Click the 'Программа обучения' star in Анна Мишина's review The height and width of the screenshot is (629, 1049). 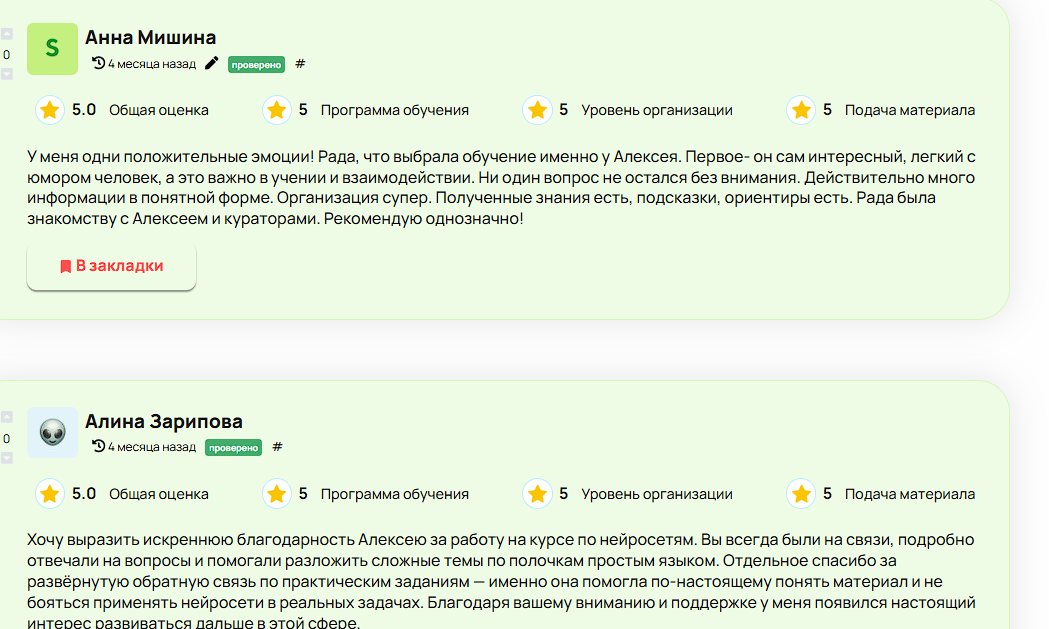277,110
